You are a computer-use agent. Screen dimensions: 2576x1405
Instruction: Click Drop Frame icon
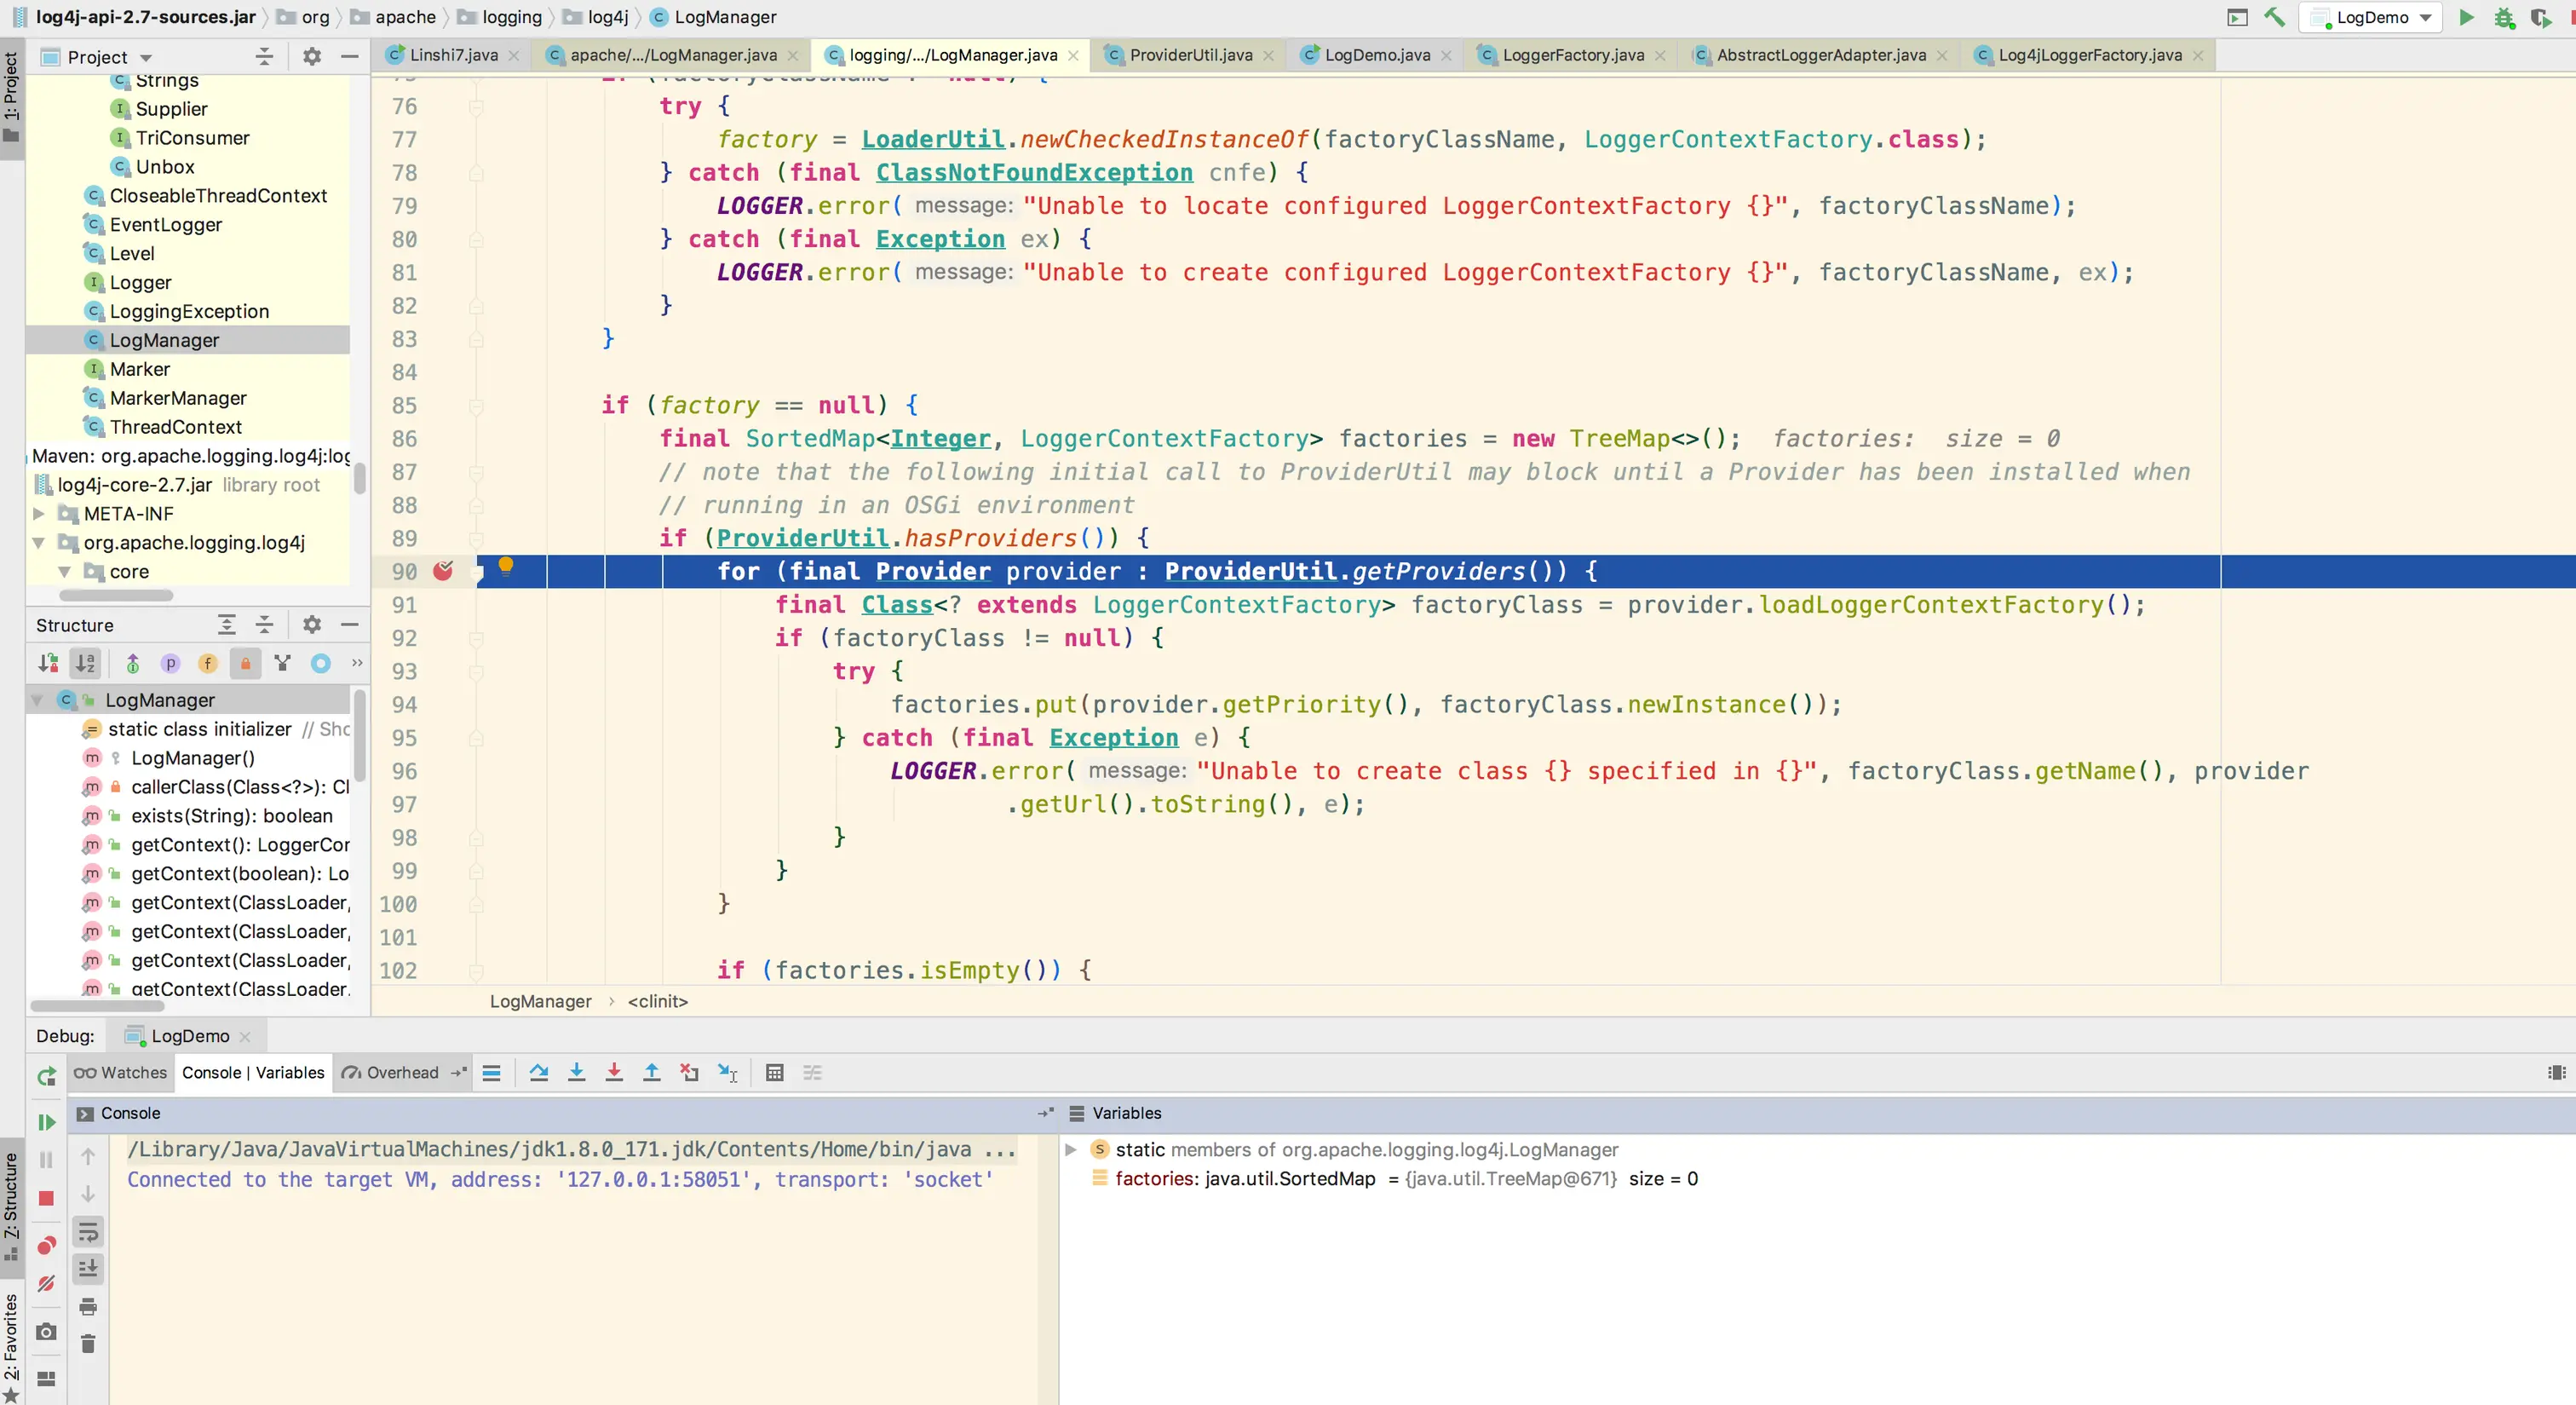[690, 1073]
